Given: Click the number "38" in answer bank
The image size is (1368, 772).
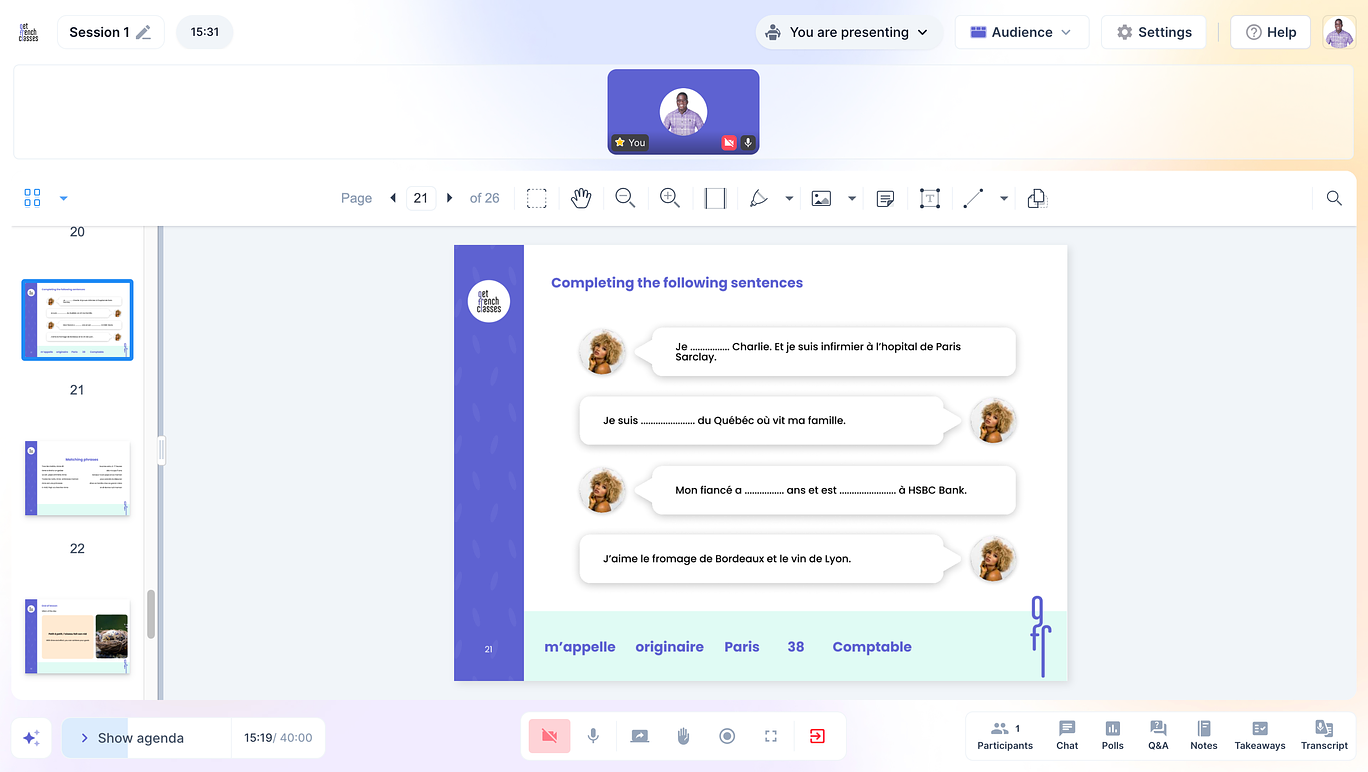Looking at the screenshot, I should [796, 647].
